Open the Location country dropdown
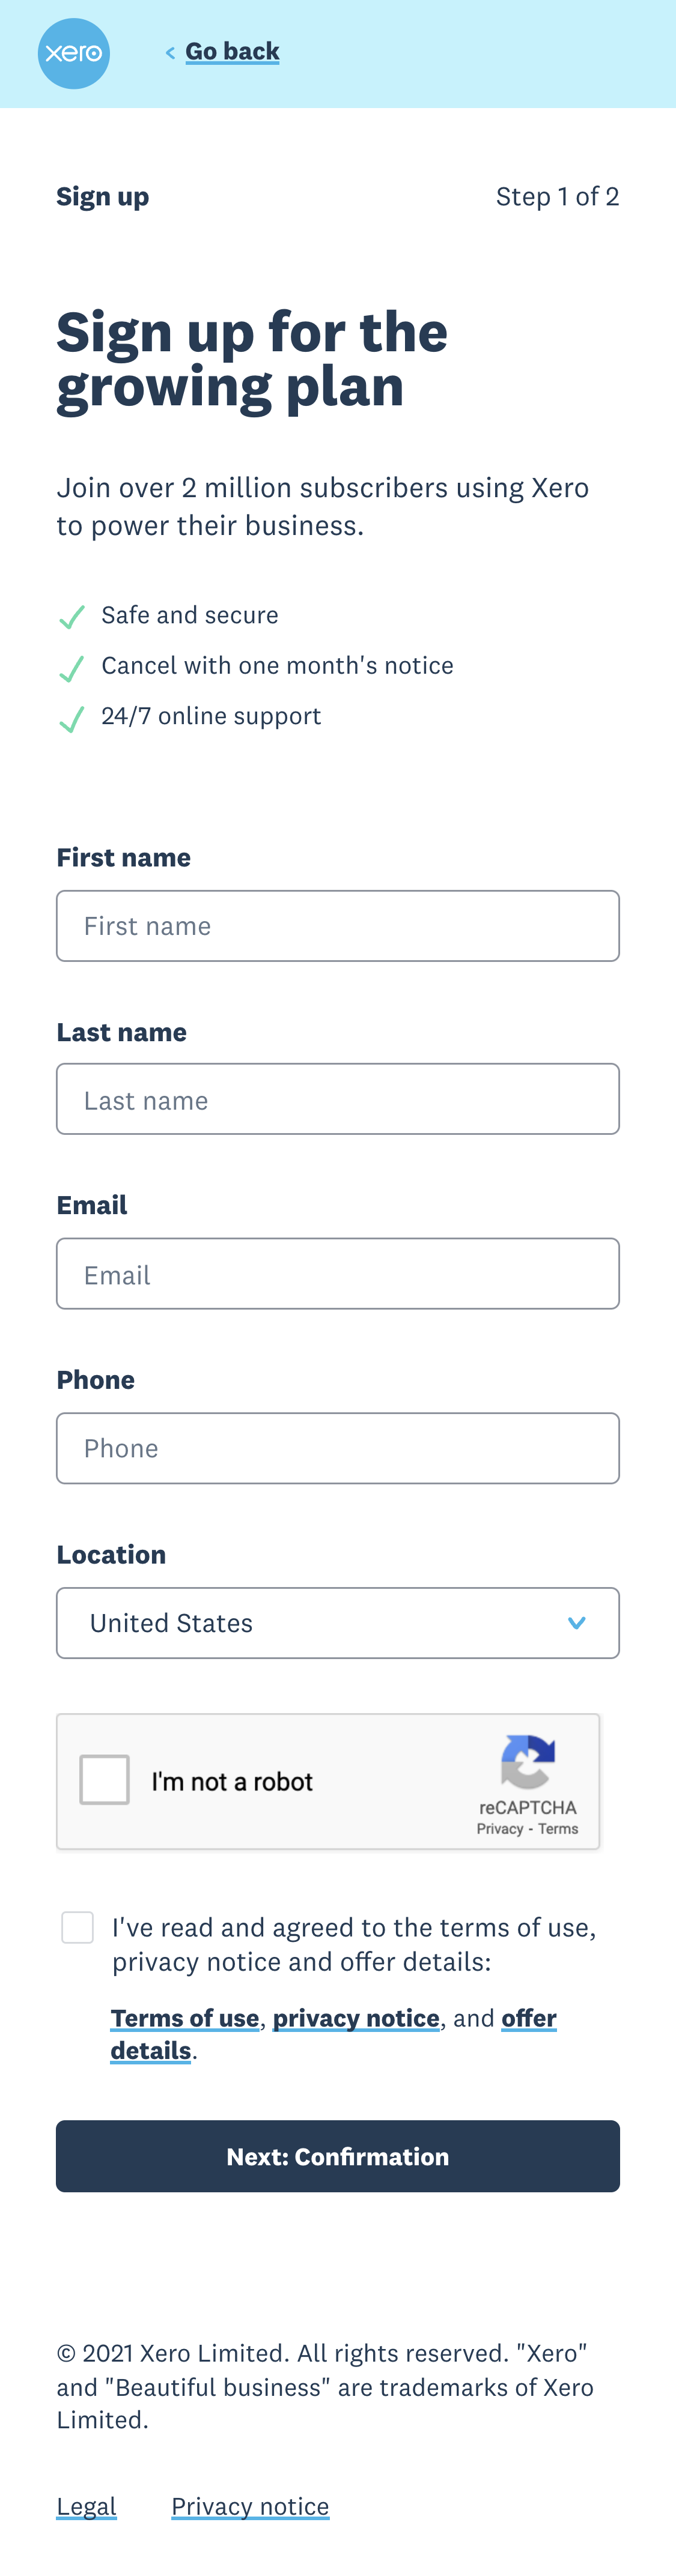Viewport: 676px width, 2576px height. [x=338, y=1622]
